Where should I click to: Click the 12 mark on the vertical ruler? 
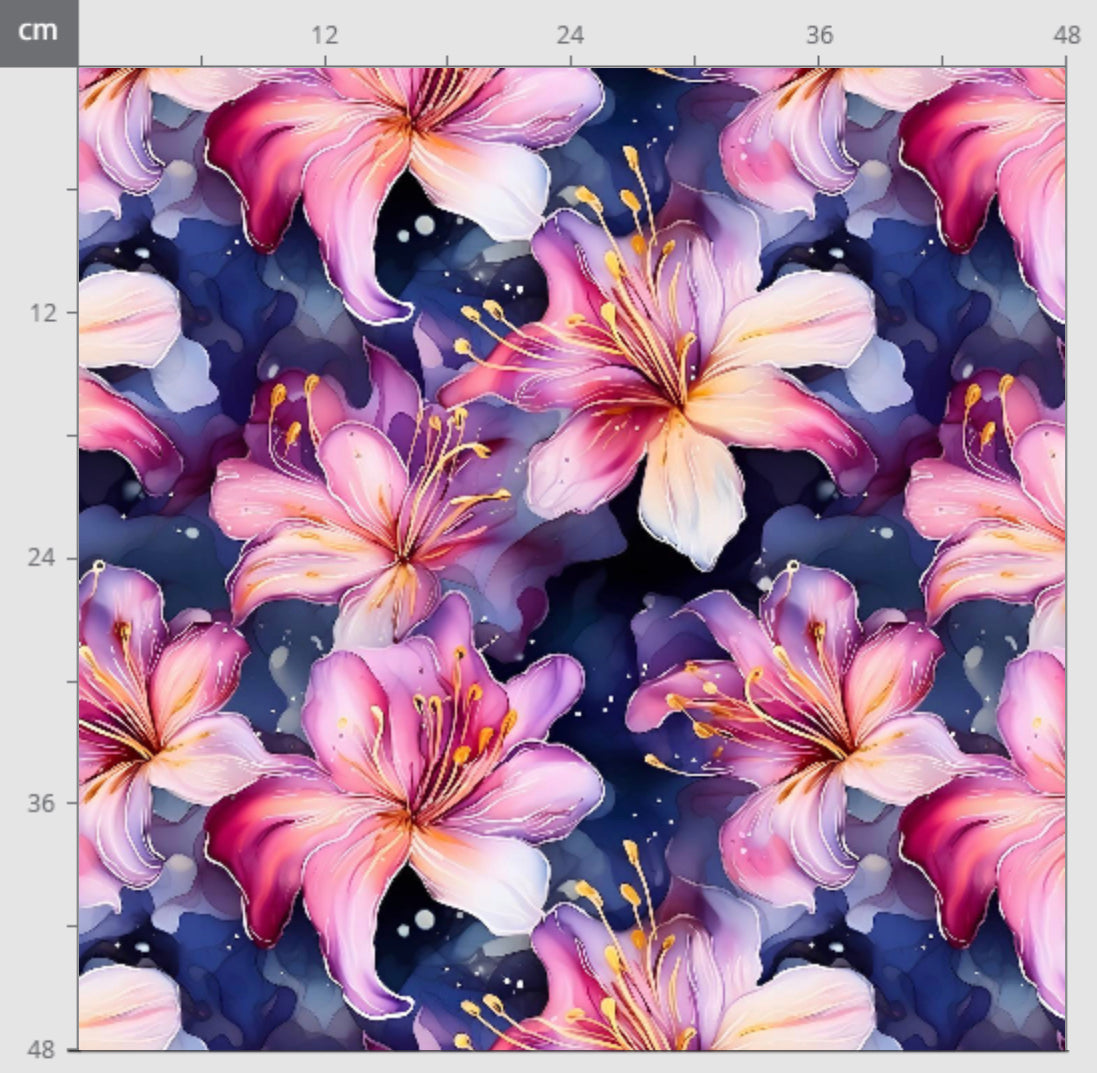pyautogui.click(x=41, y=312)
